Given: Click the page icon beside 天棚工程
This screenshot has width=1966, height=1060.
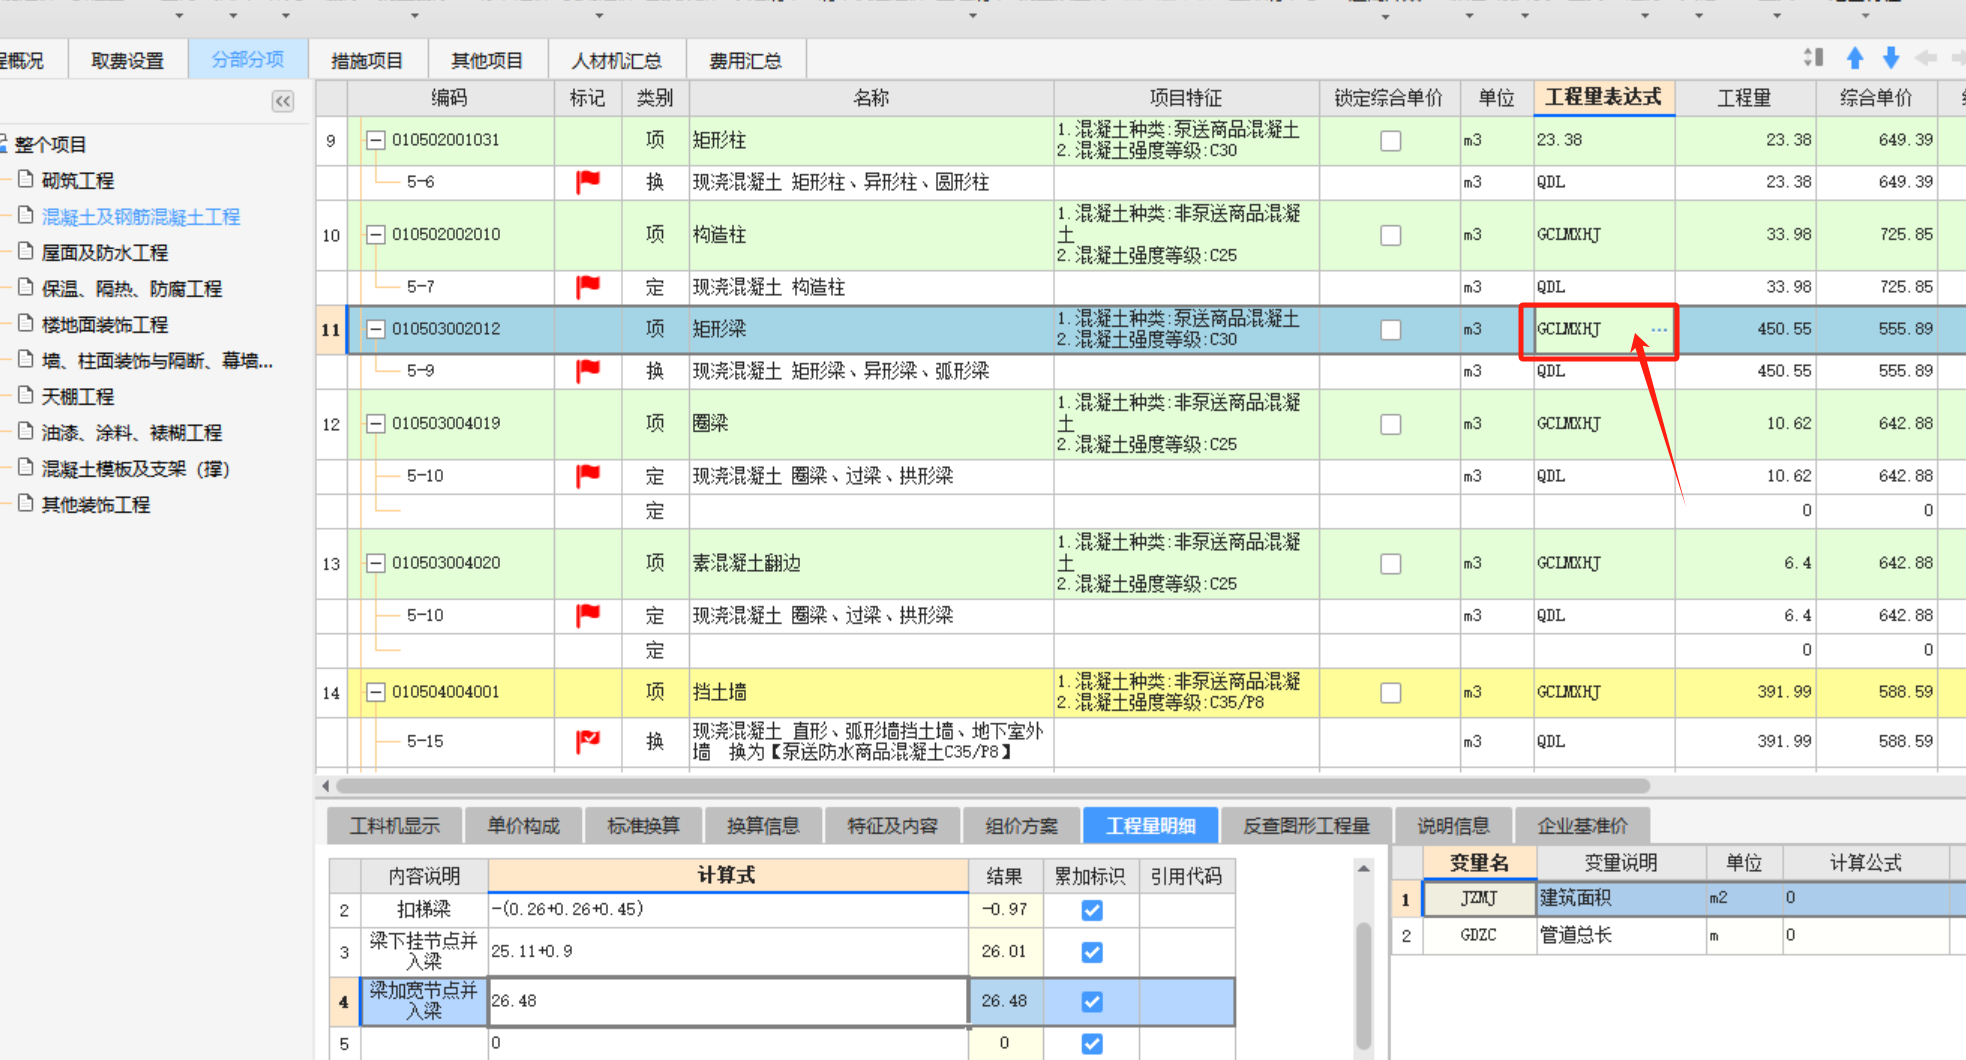Looking at the screenshot, I should coord(26,396).
